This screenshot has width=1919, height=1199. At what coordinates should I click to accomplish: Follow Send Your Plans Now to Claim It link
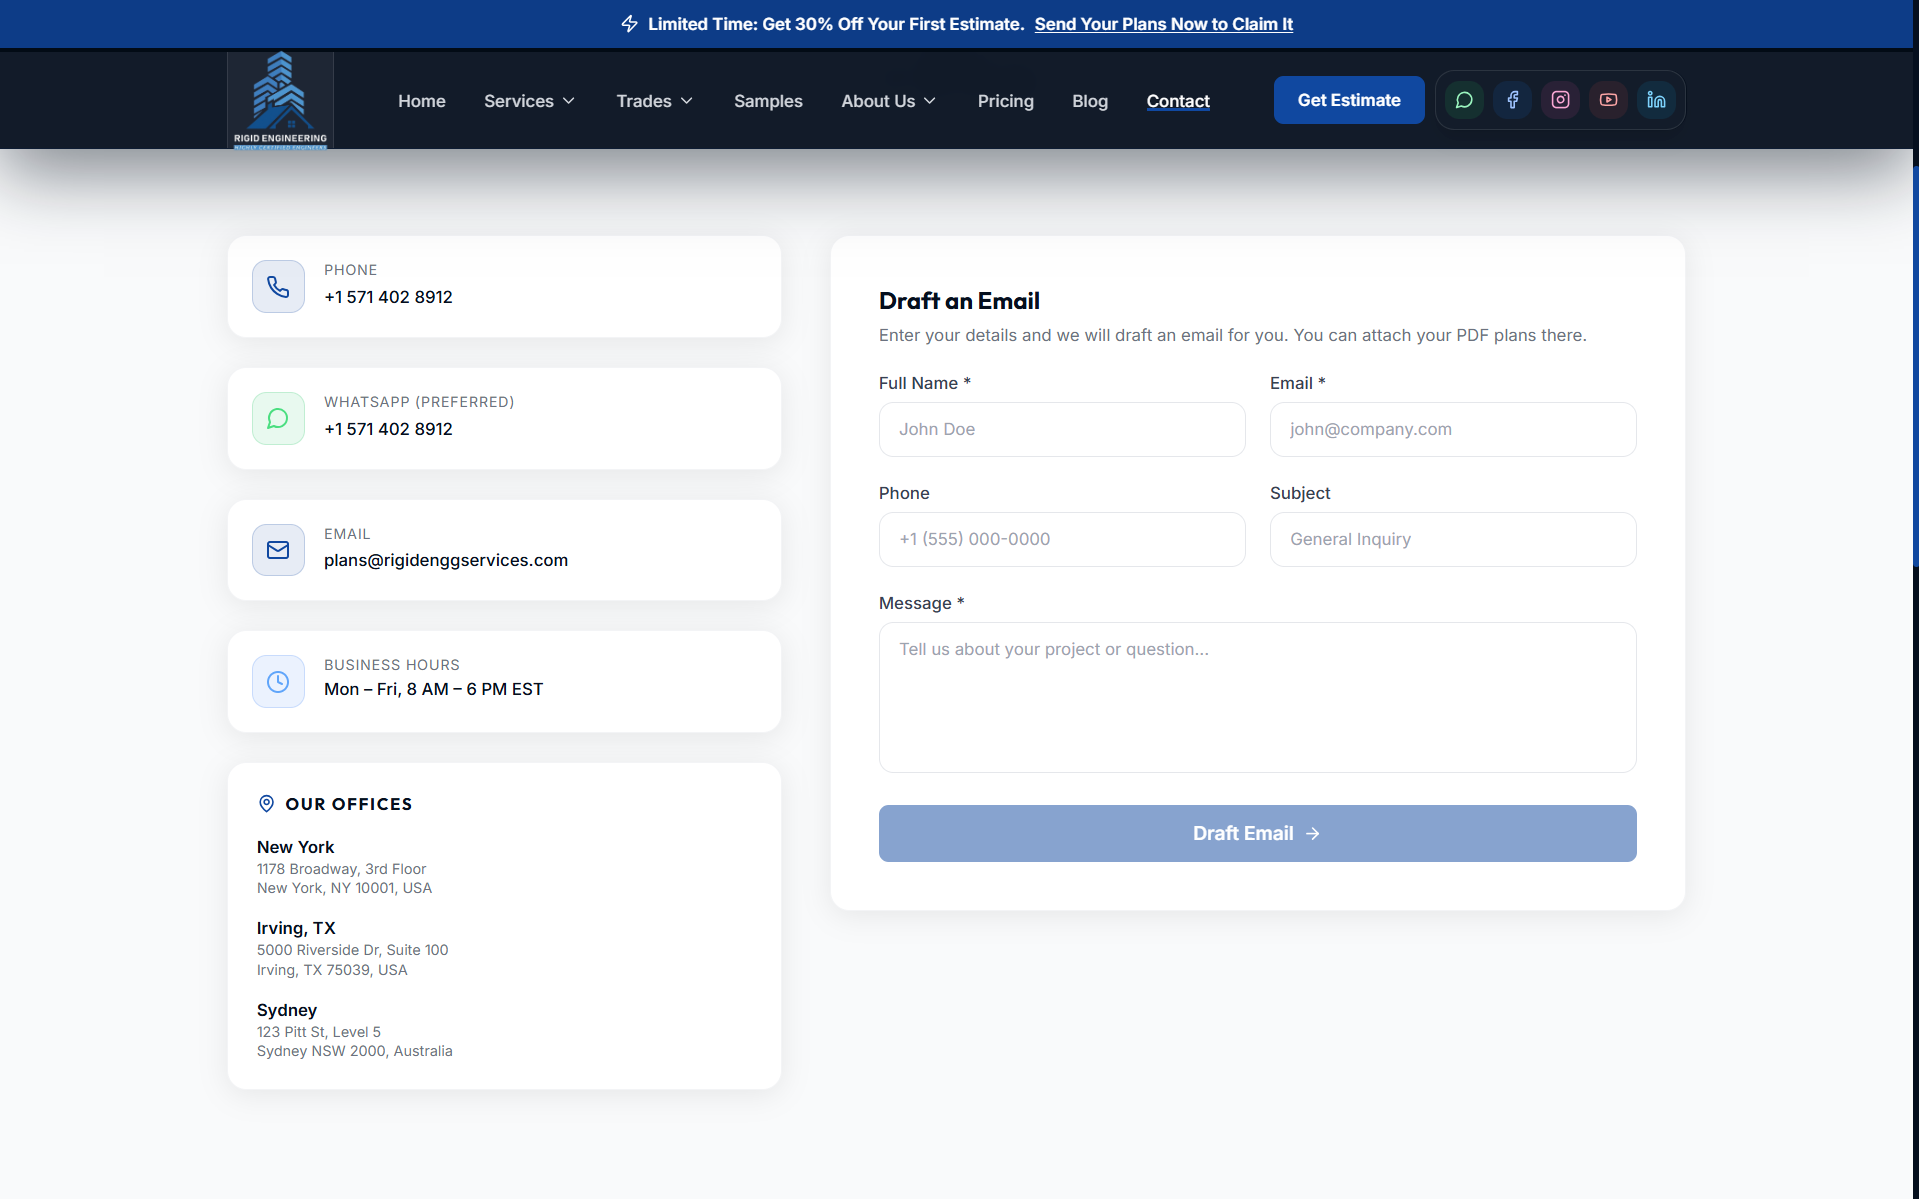(1163, 24)
